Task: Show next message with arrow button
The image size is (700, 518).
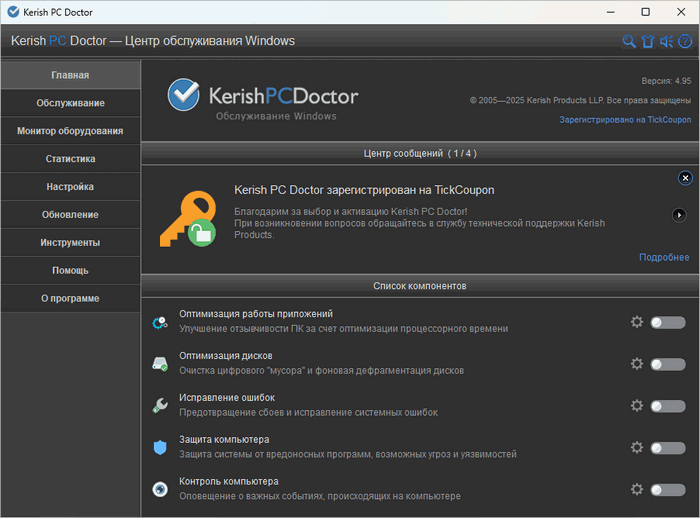Action: click(x=679, y=215)
